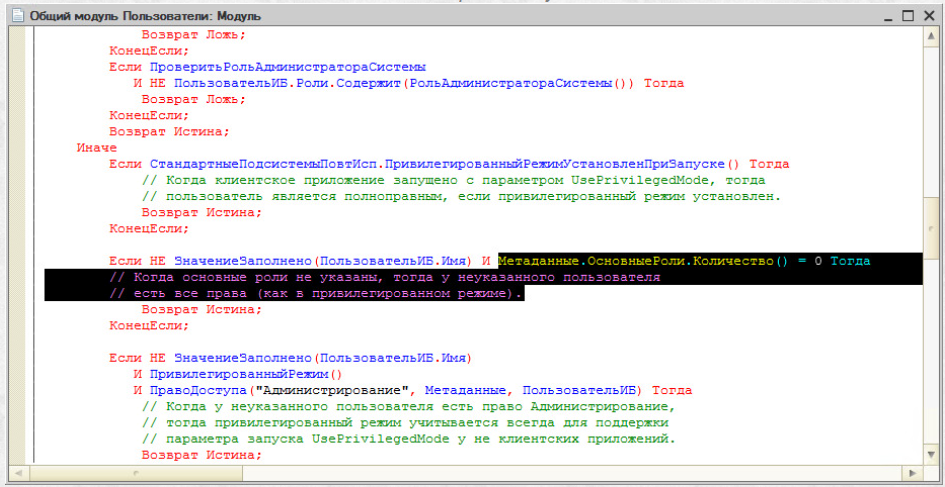Click the comment mentioning 'UsePrivilegedMode, тогда'

tap(452, 180)
